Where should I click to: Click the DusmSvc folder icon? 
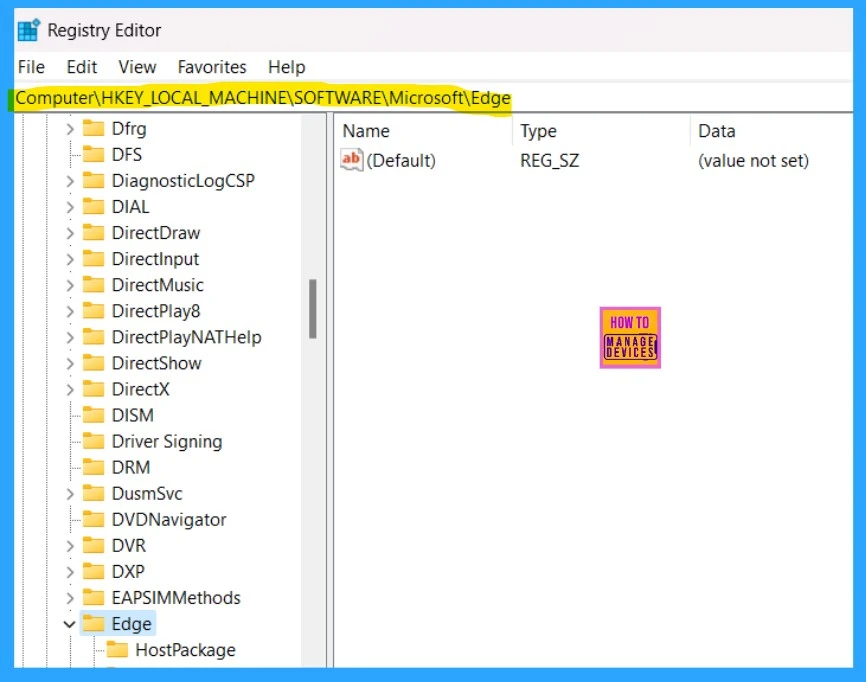coord(93,493)
